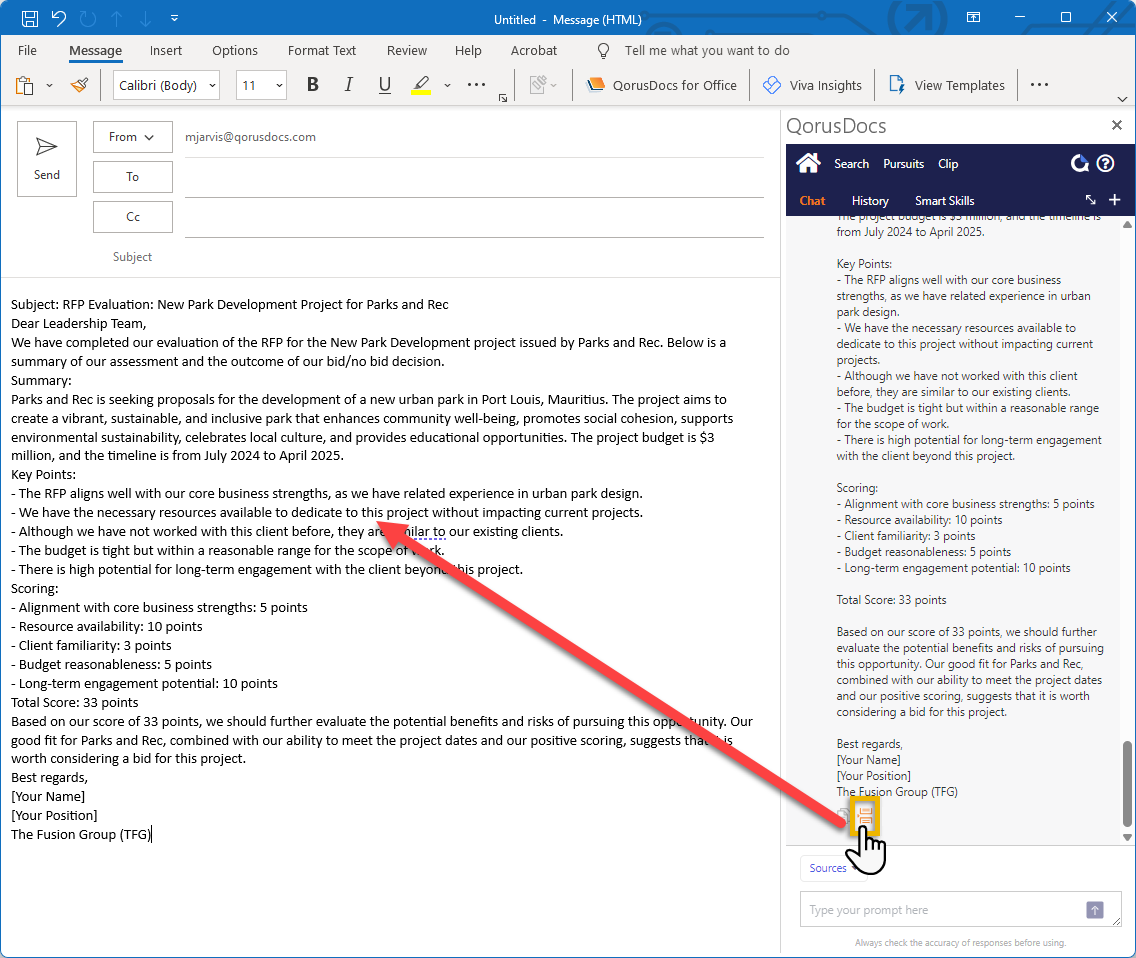Submit prompt with the up-arrow send icon
Image resolution: width=1136 pixels, height=958 pixels.
(x=1095, y=910)
